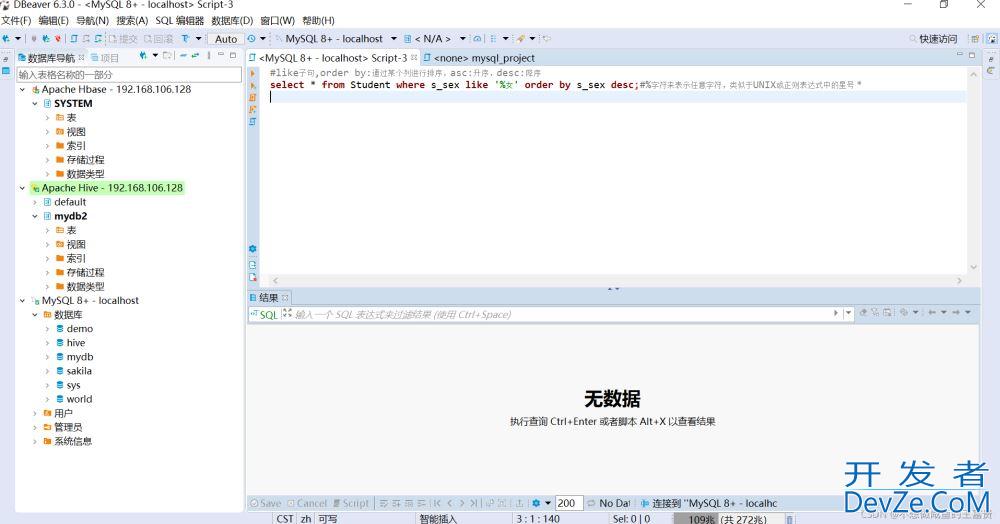
Task: Toggle the Auto commit mode button
Action: point(226,39)
